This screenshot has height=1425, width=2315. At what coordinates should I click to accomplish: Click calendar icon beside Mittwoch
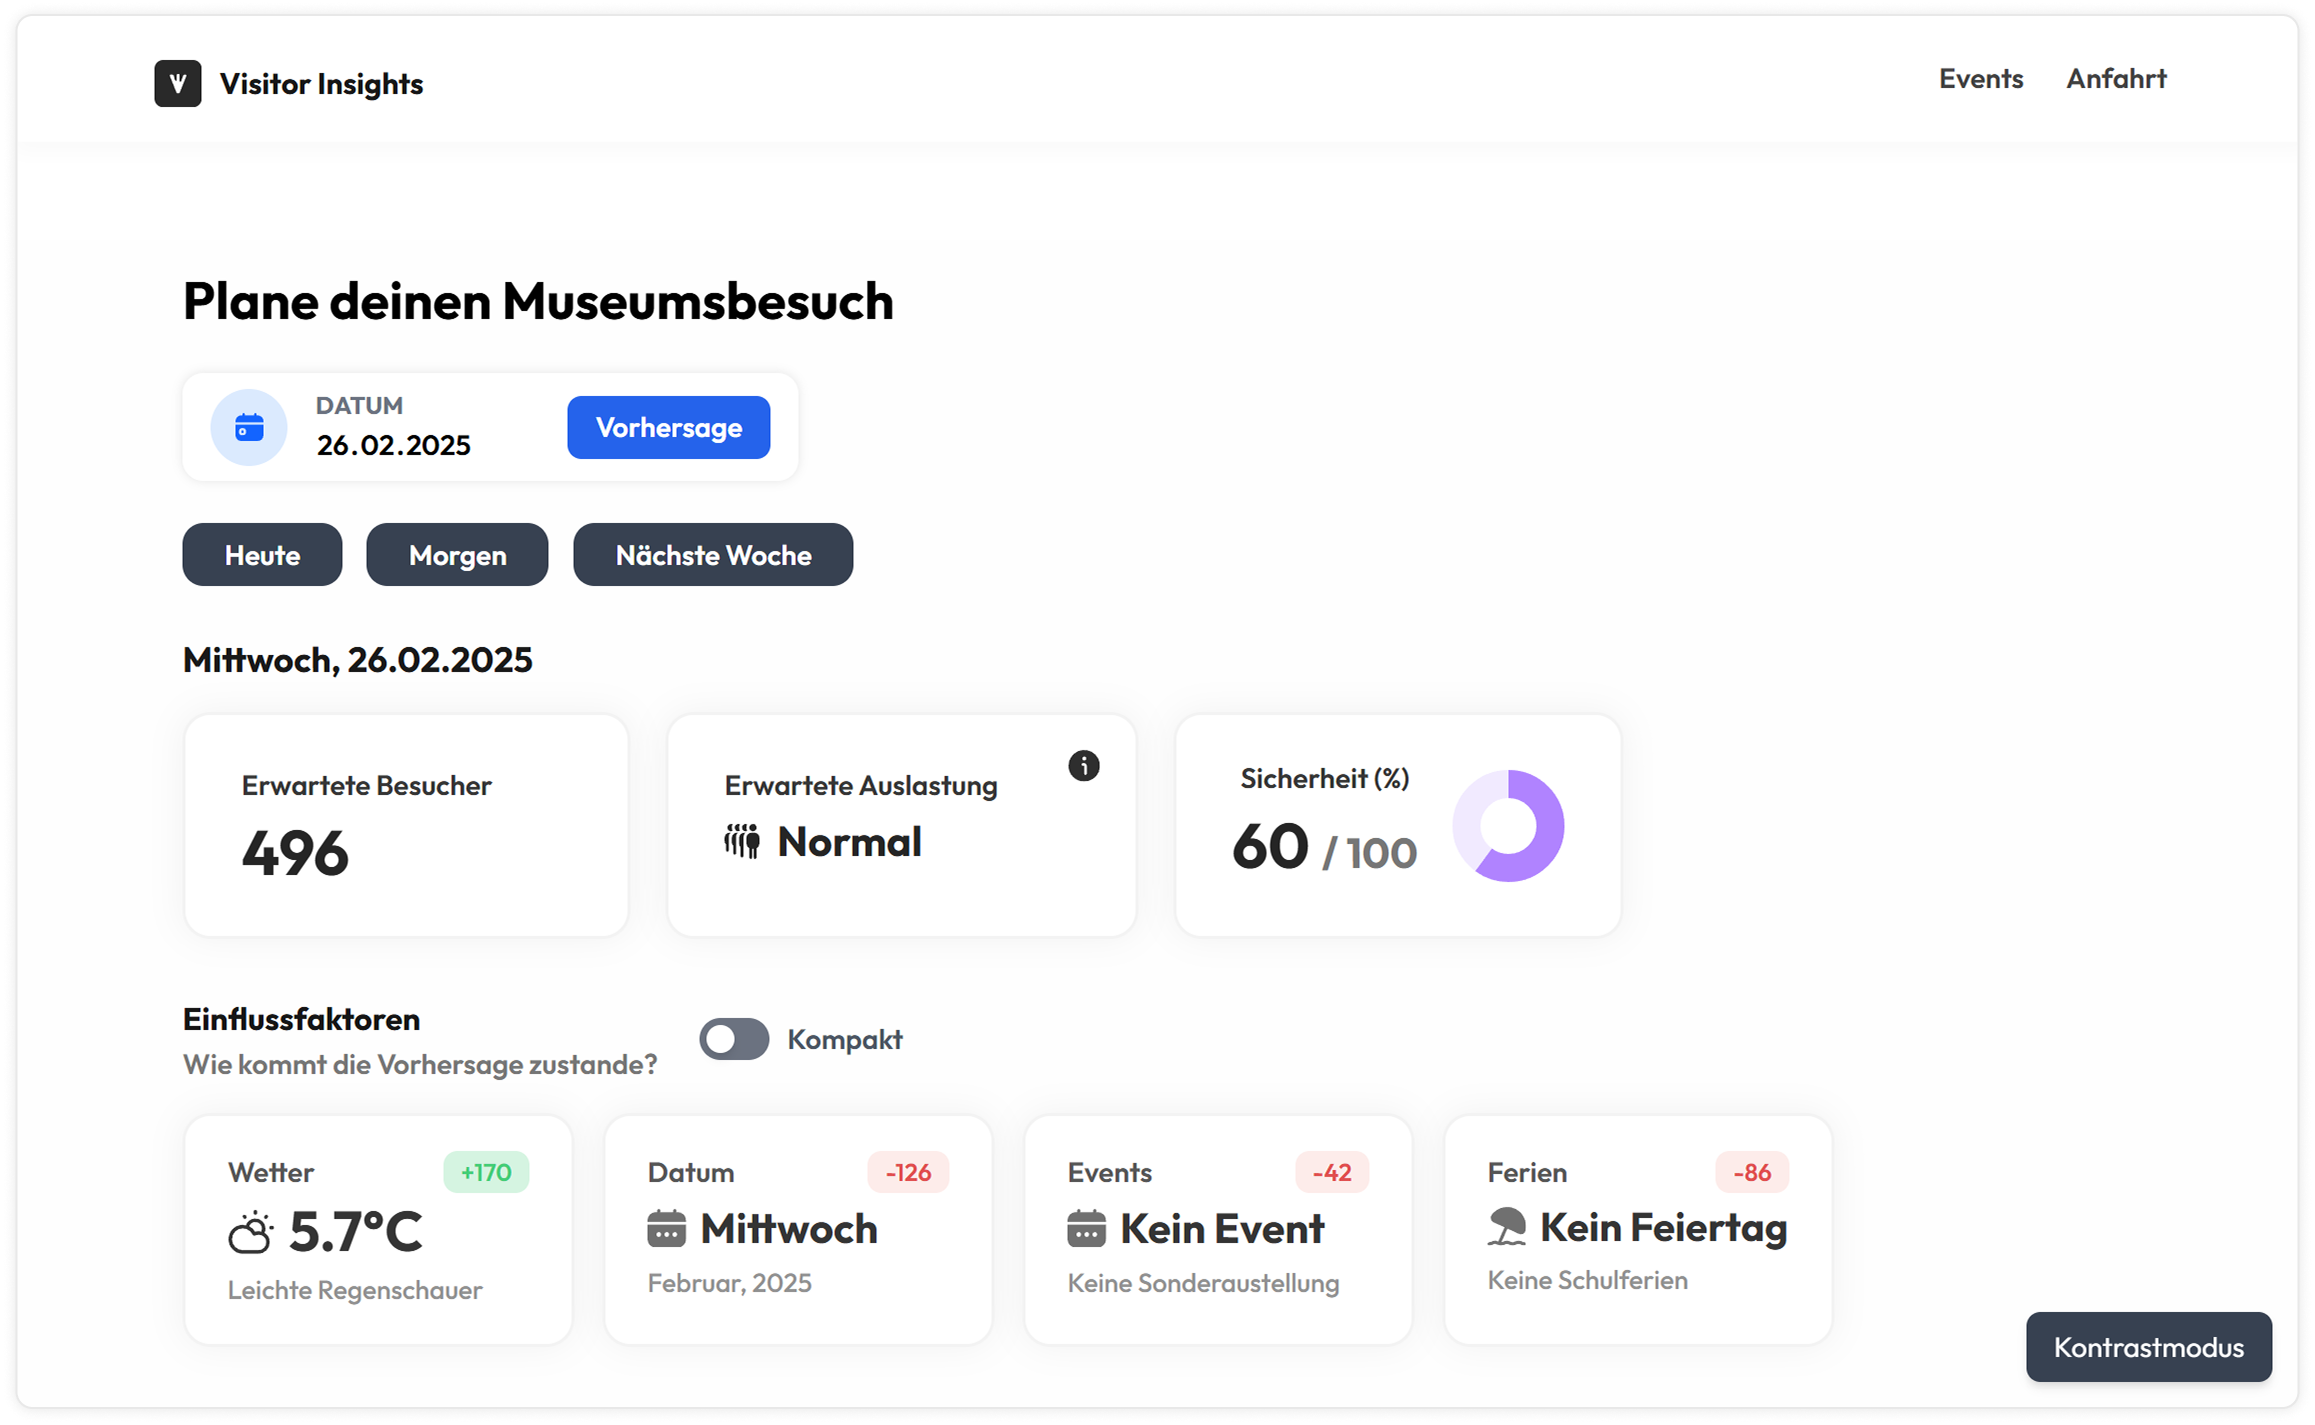coord(666,1229)
